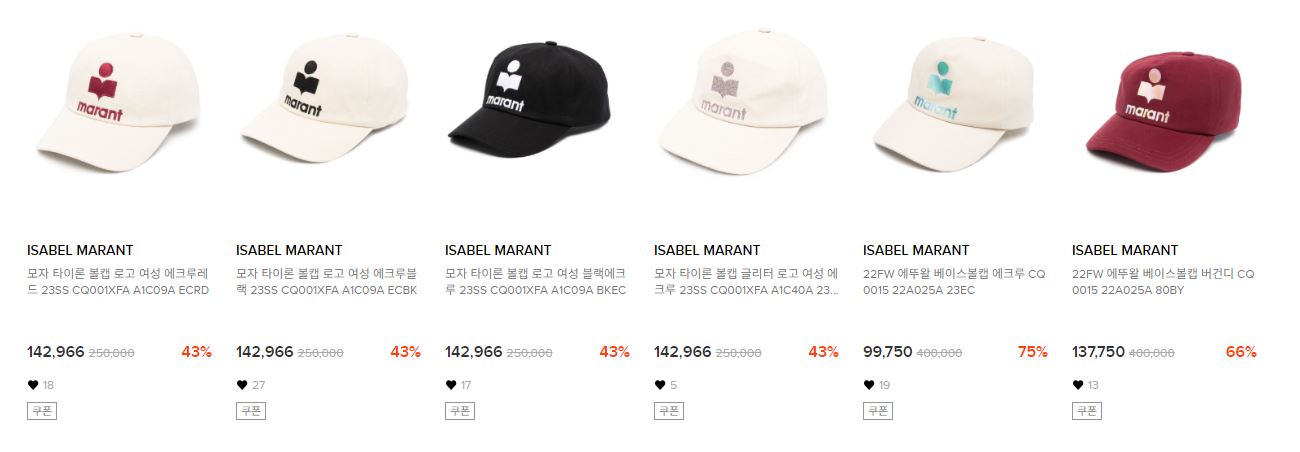Image resolution: width=1300 pixels, height=452 pixels.
Task: Click 쿠폰 badge under black cap
Action: tap(460, 410)
